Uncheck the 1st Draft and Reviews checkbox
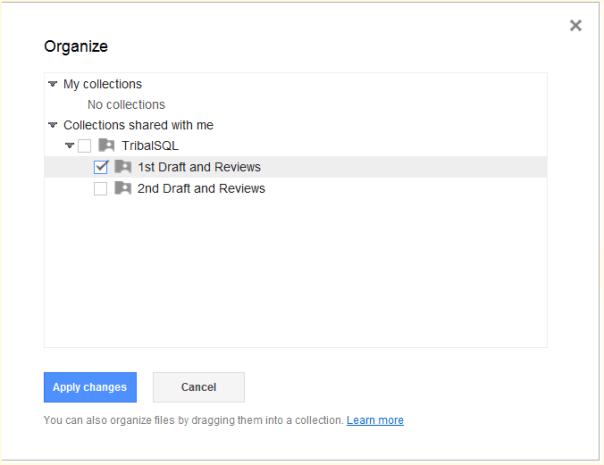 (100, 167)
